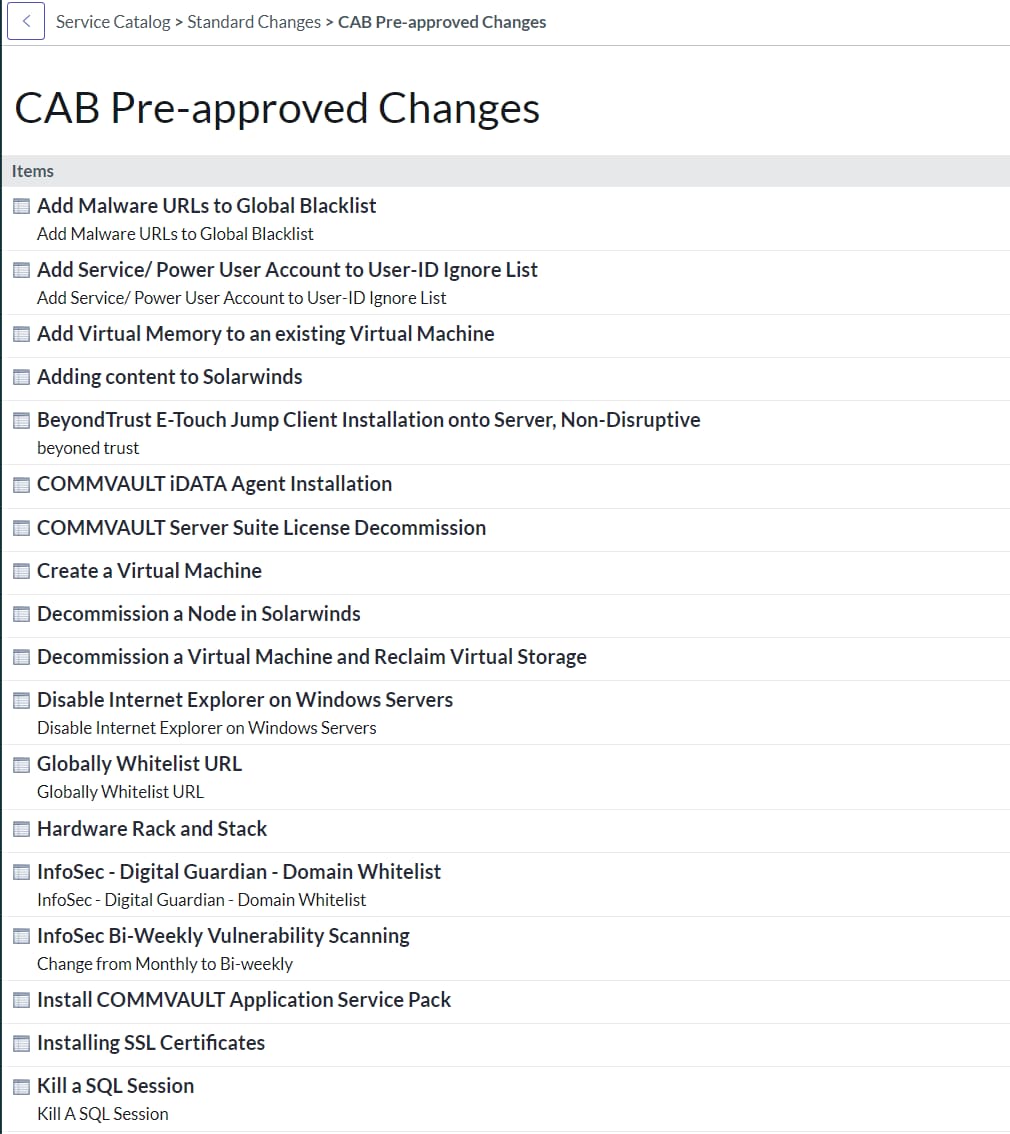Open "Install COMMVAULT Application Service Pack" item
The height and width of the screenshot is (1134, 1010).
click(243, 1000)
